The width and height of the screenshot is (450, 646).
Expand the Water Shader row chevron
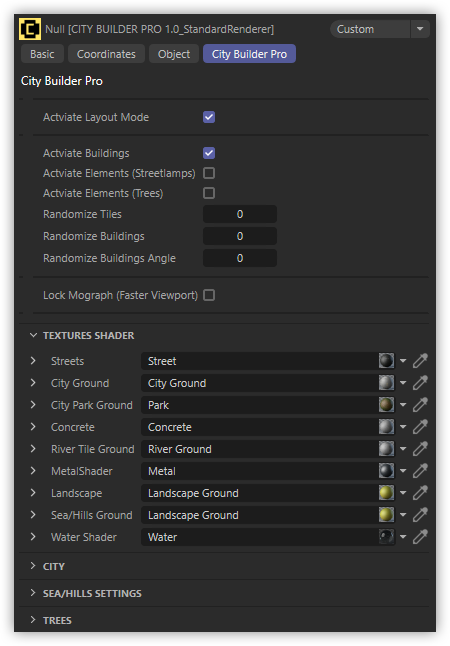pyautogui.click(x=33, y=537)
